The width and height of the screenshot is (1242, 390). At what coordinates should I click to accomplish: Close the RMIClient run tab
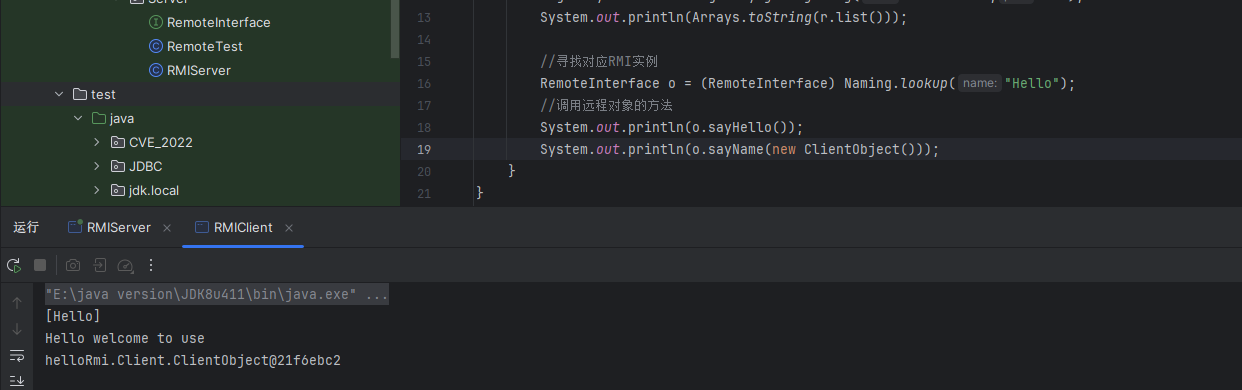coord(290,228)
